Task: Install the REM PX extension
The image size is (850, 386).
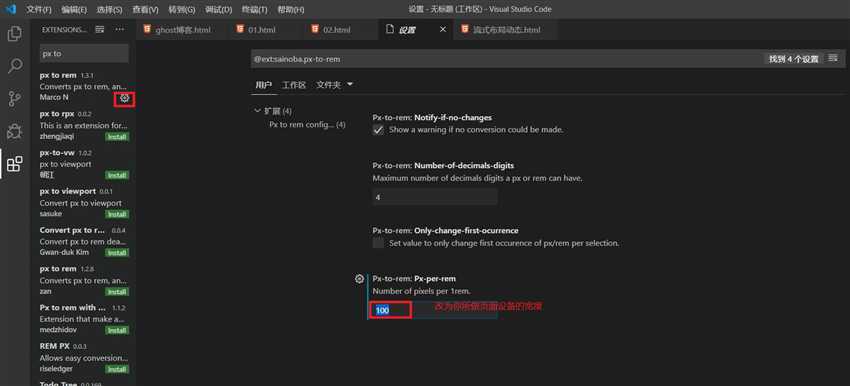Action: [117, 369]
